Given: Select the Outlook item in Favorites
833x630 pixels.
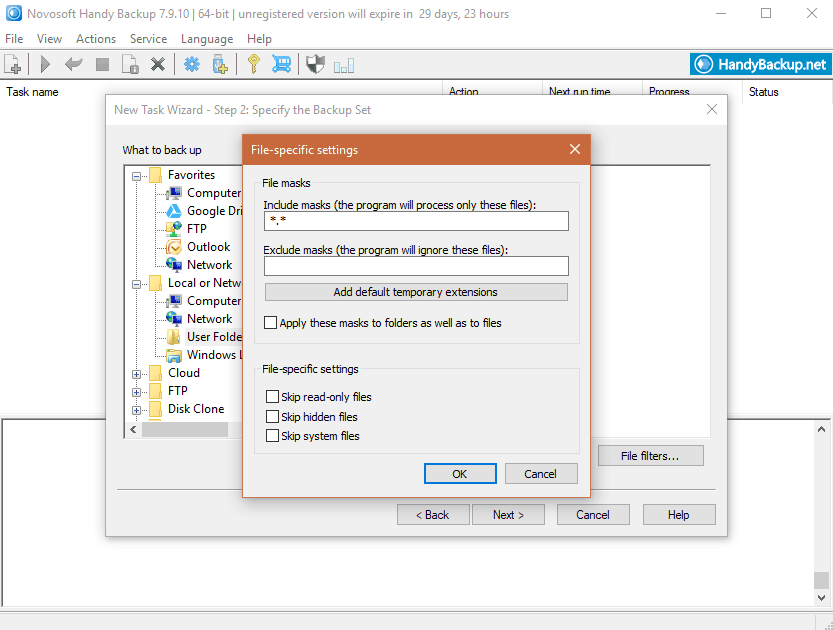Looking at the screenshot, I should [x=208, y=247].
